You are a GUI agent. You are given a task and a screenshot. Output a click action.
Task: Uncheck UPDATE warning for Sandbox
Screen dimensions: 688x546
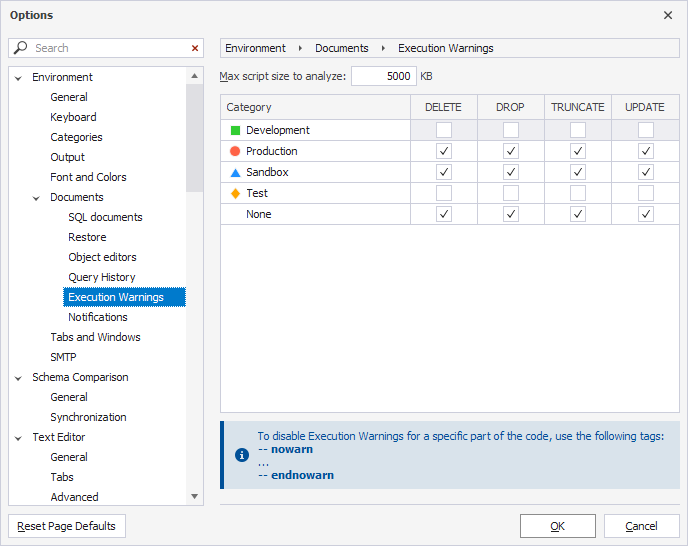point(645,172)
